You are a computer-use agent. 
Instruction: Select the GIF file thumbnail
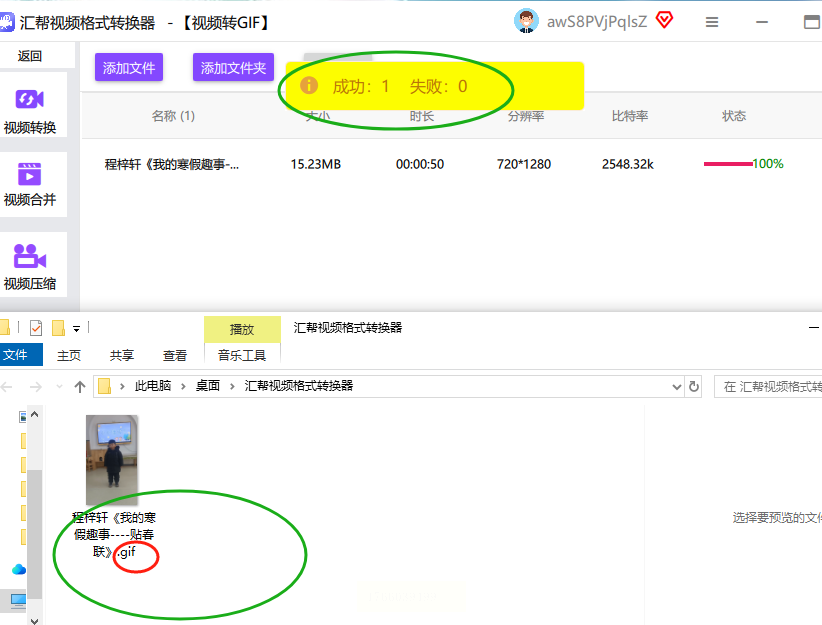(x=112, y=460)
